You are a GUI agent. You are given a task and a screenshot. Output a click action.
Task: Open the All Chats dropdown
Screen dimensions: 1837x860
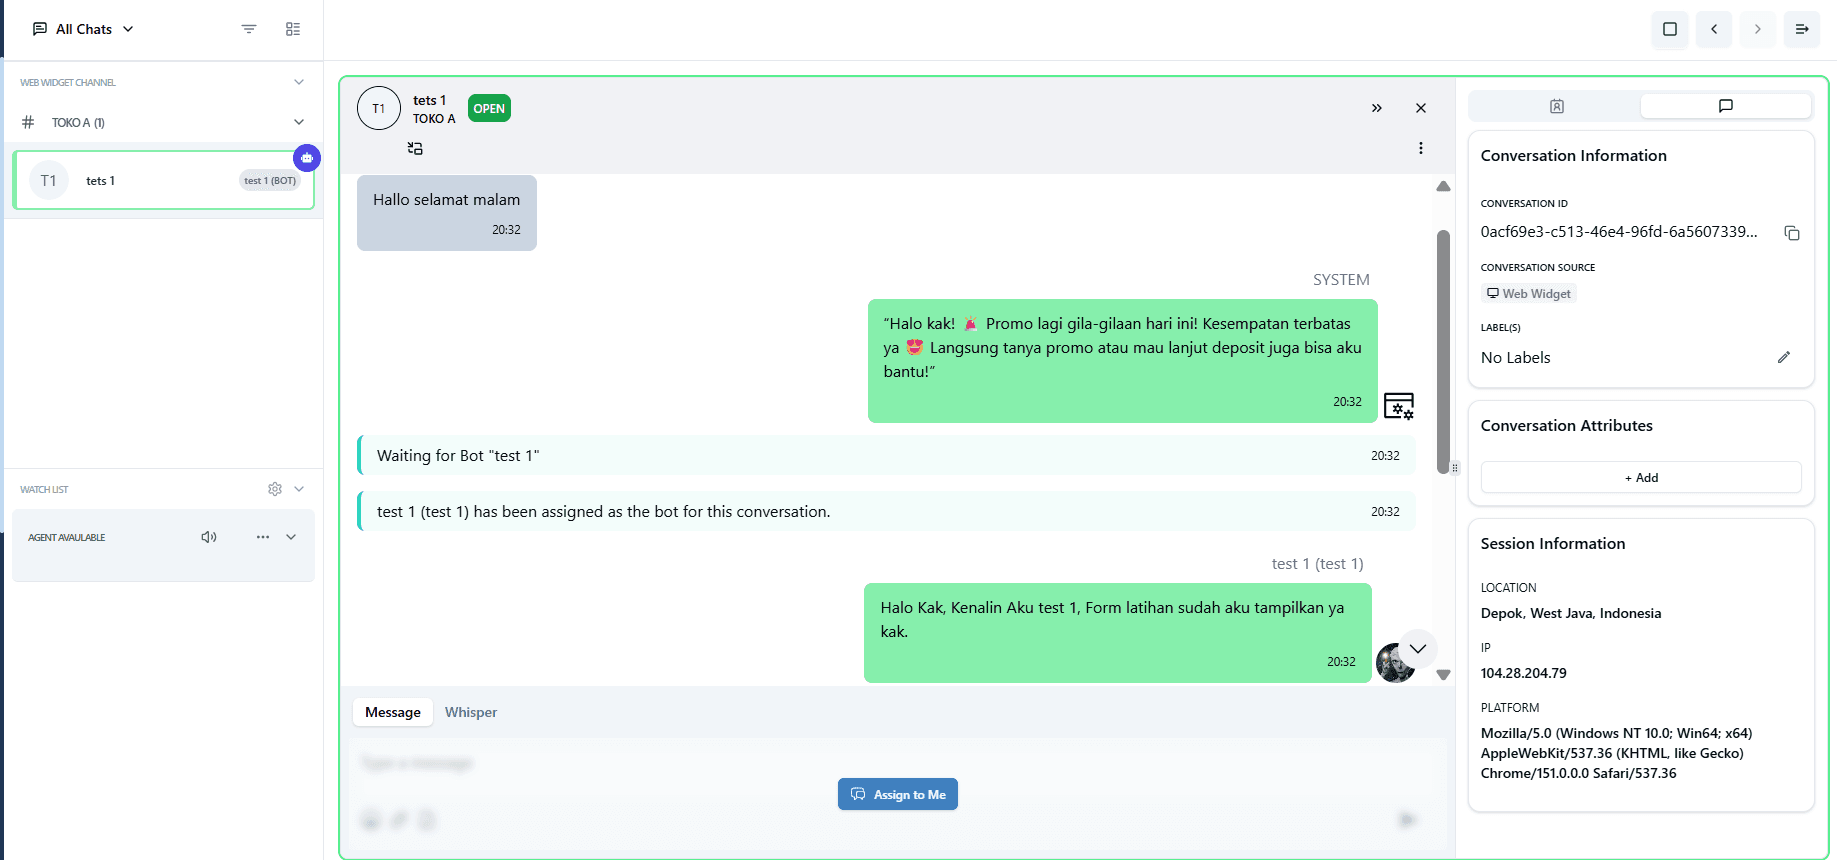click(x=83, y=29)
